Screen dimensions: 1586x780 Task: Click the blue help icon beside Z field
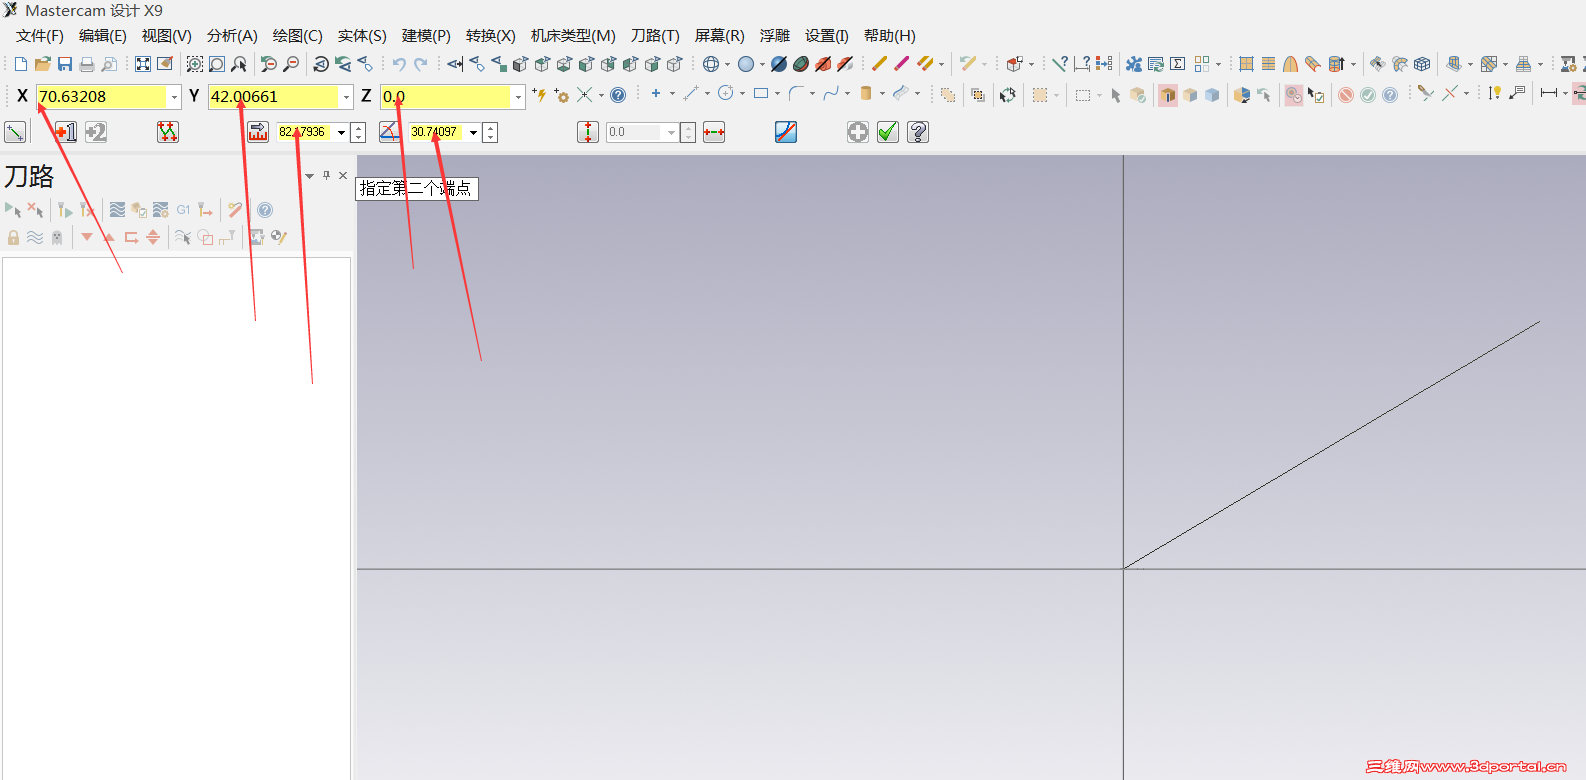point(618,95)
